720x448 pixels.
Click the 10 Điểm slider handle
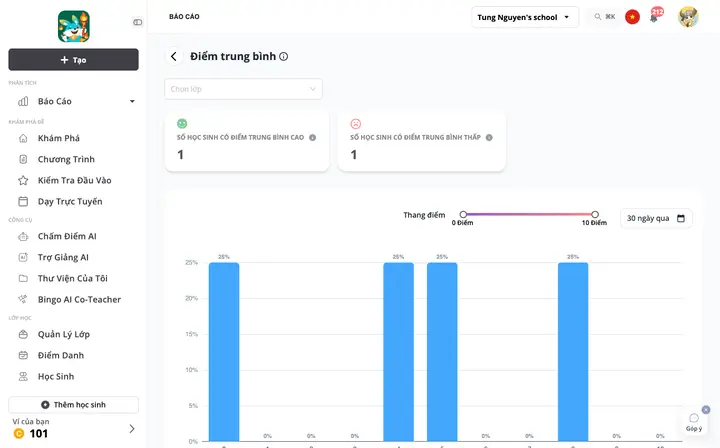tap(595, 214)
